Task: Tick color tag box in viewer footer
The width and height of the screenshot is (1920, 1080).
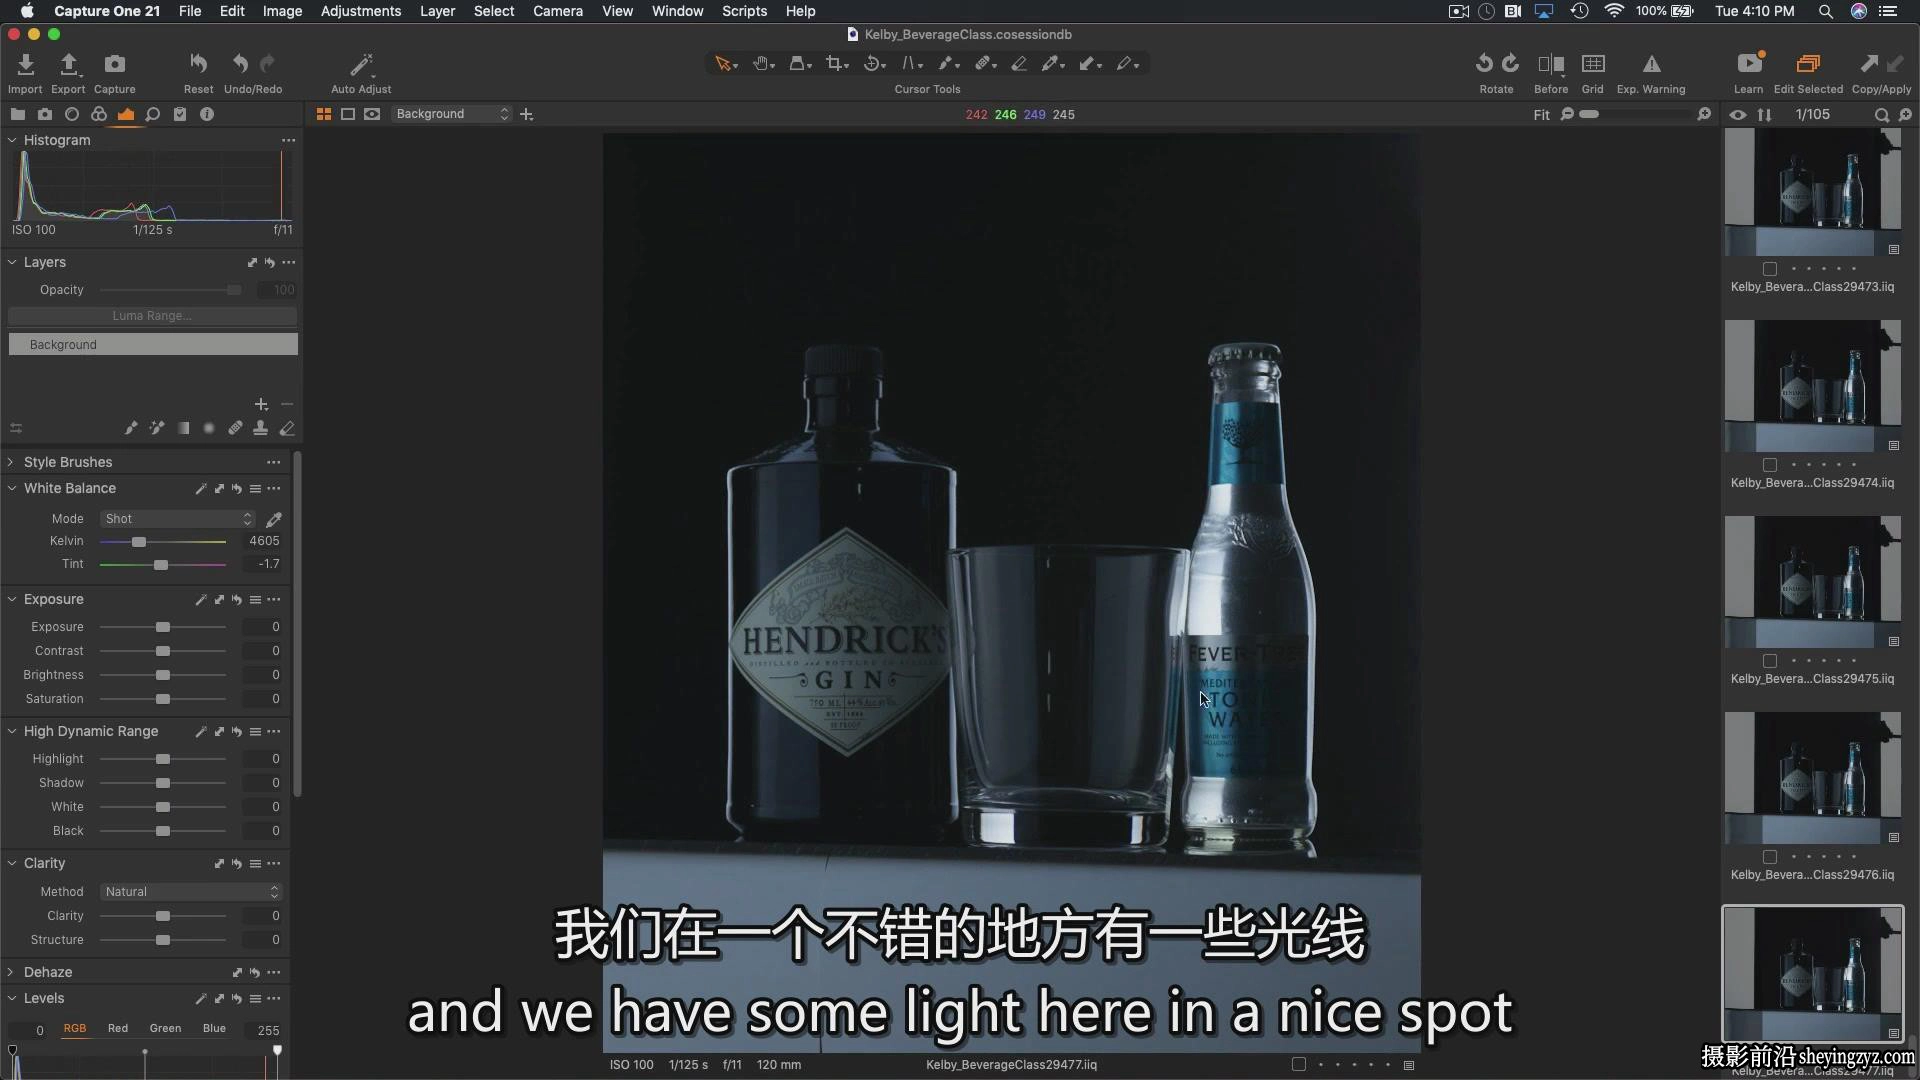Action: tap(1299, 1065)
